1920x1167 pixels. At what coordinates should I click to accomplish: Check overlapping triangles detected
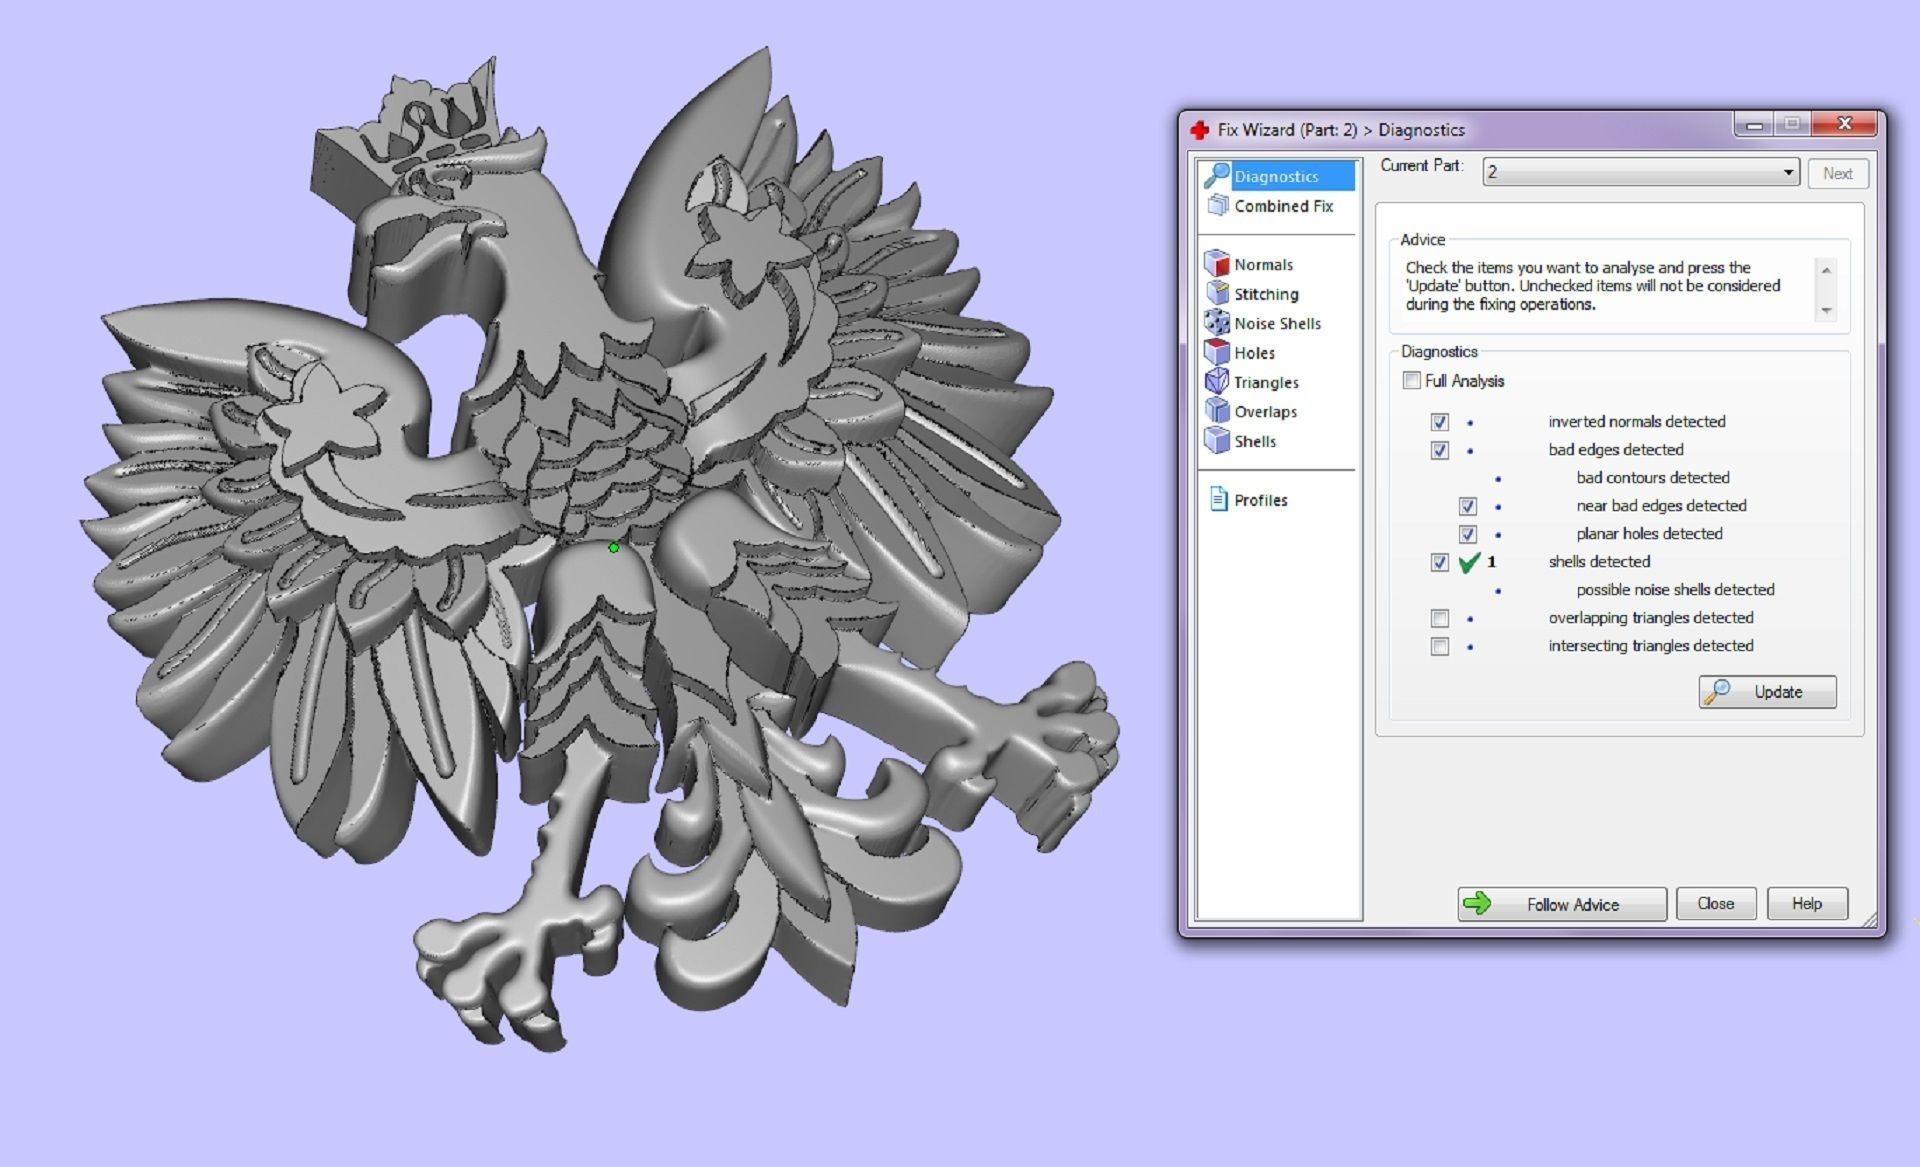click(1439, 618)
